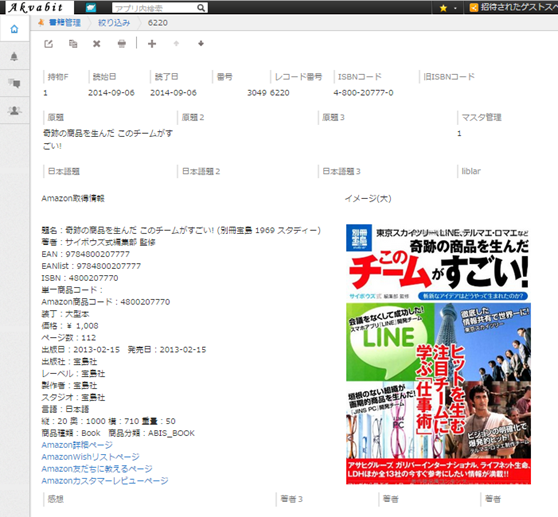This screenshot has height=517, width=558.
Task: Expand the dropdown arrow beside the star
Action: pos(455,8)
